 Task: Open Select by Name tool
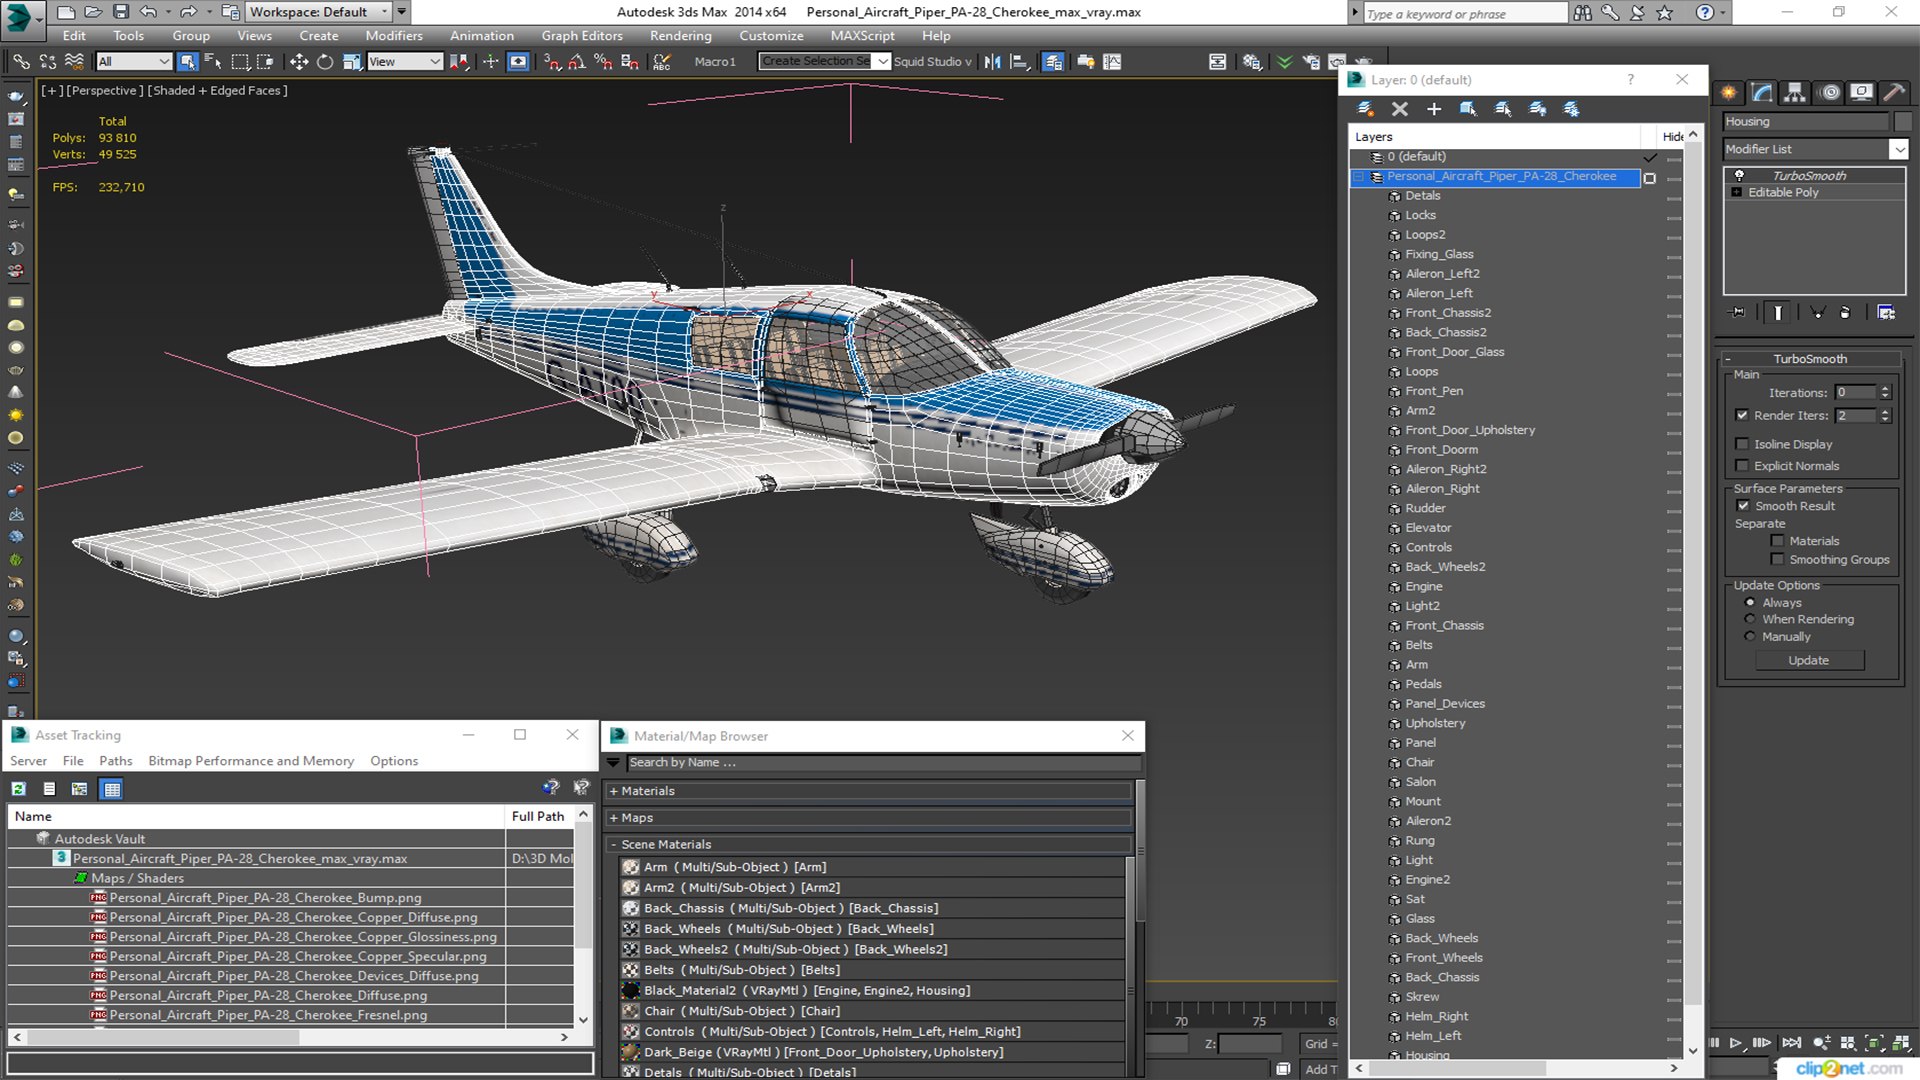213,62
